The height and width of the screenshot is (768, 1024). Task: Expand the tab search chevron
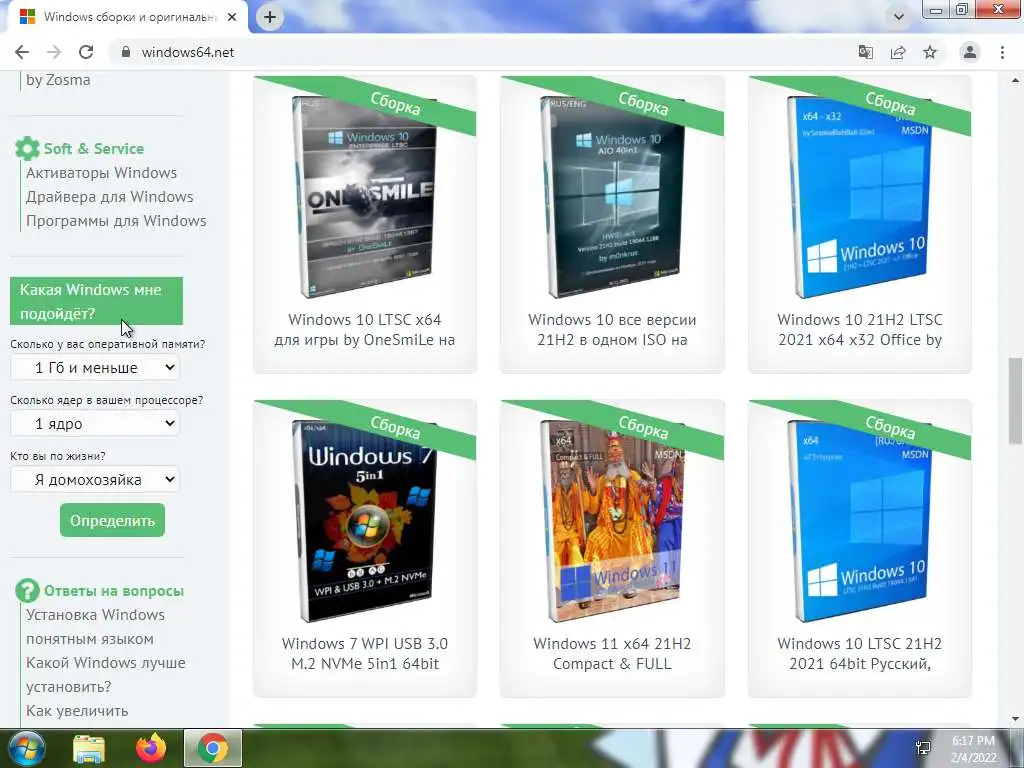click(899, 17)
